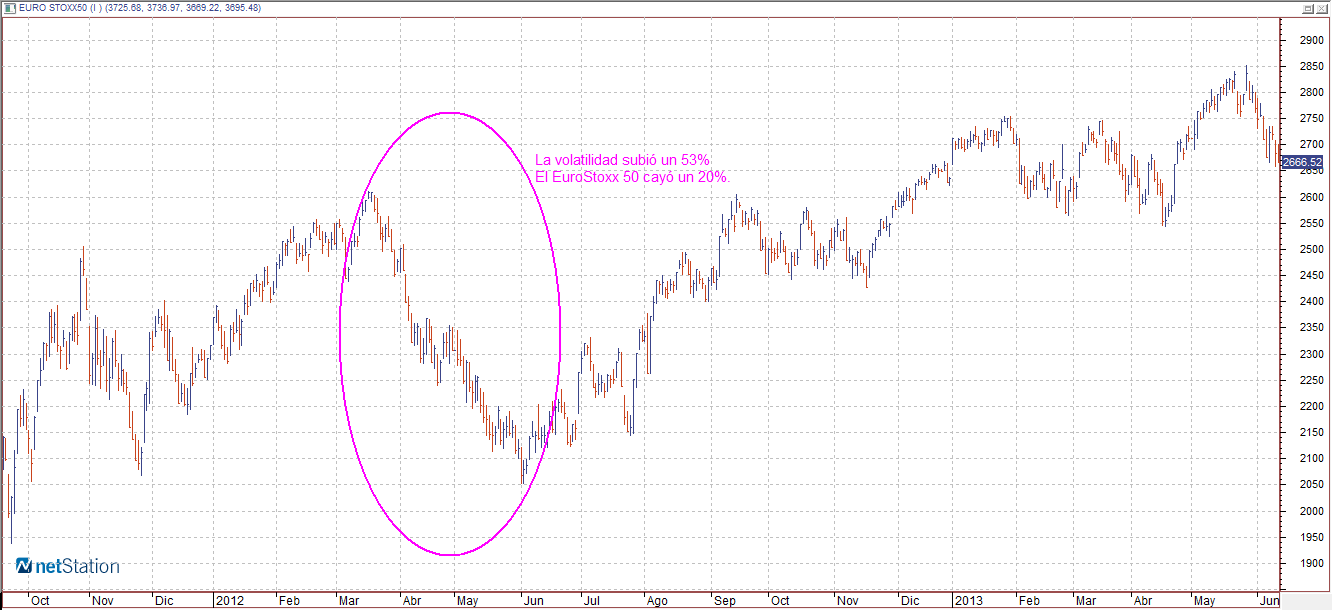Close the EURO STOXX50 chart window
The image size is (1332, 610).
pyautogui.click(x=1321, y=7)
